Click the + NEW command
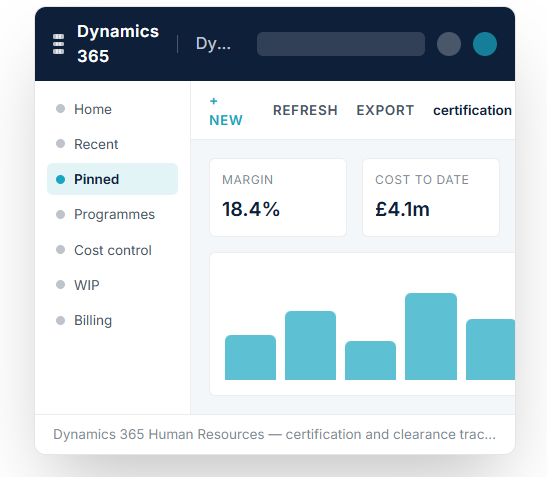The width and height of the screenshot is (547, 477). 226,111
